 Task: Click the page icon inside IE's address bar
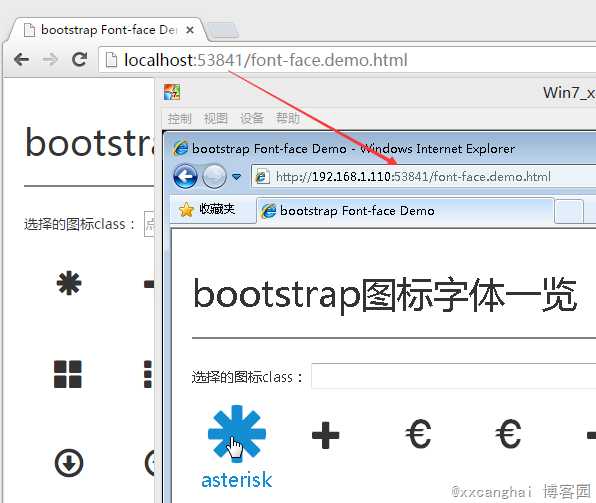tap(262, 177)
